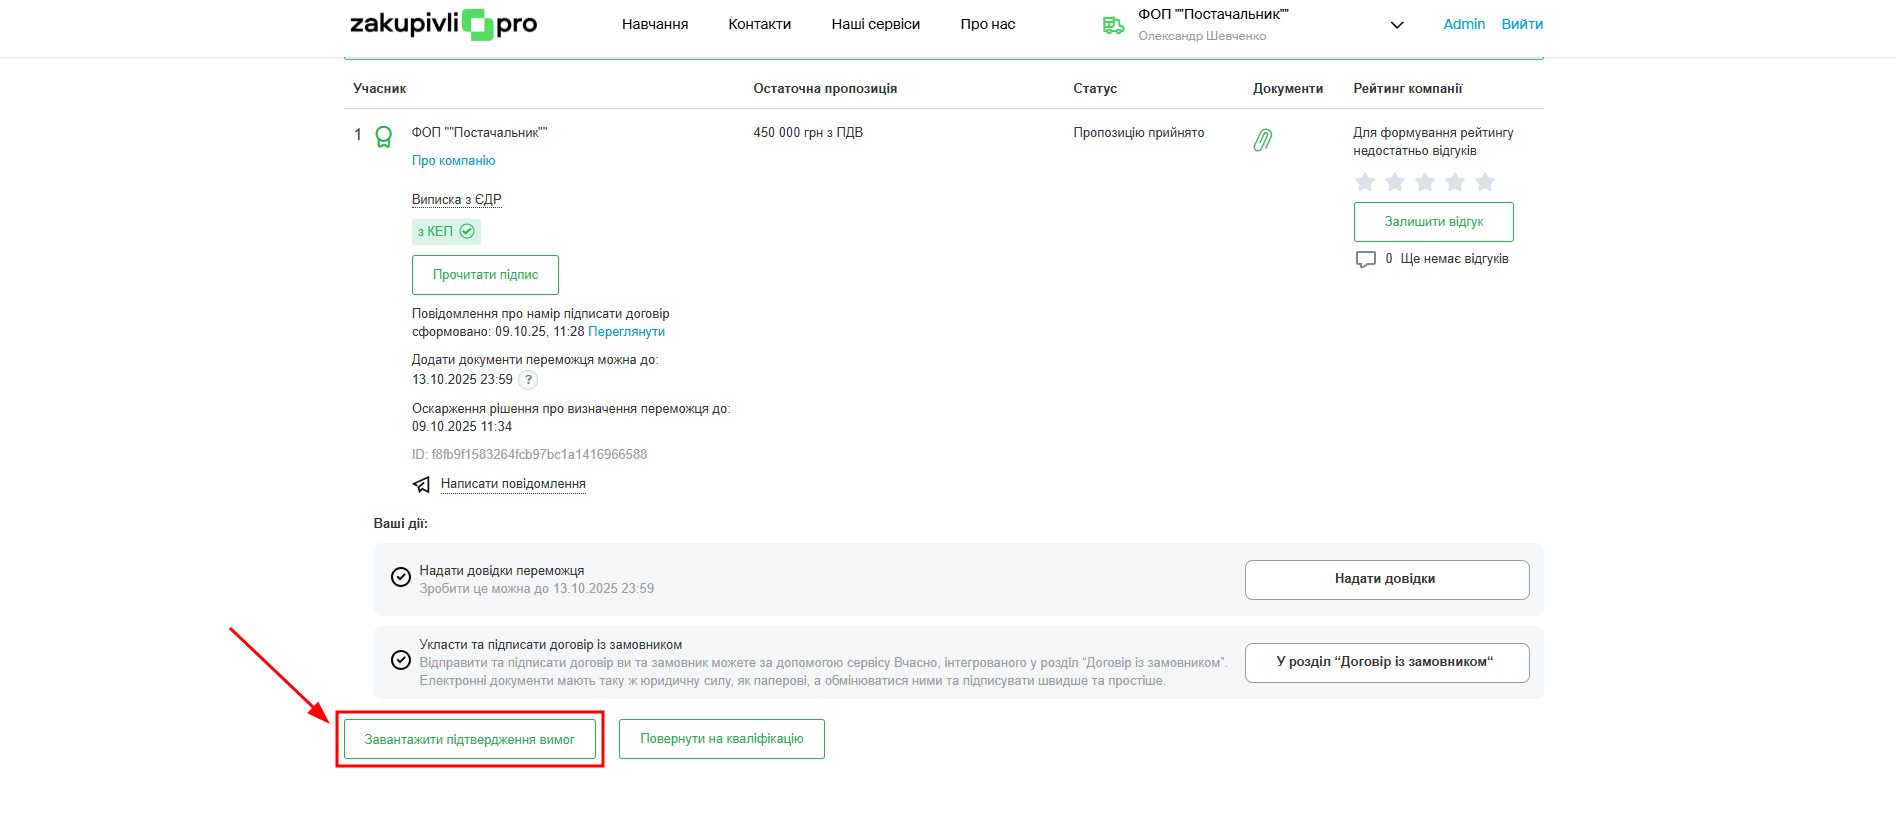Click the zakupivli.pro logo
The height and width of the screenshot is (834, 1896).
(443, 24)
